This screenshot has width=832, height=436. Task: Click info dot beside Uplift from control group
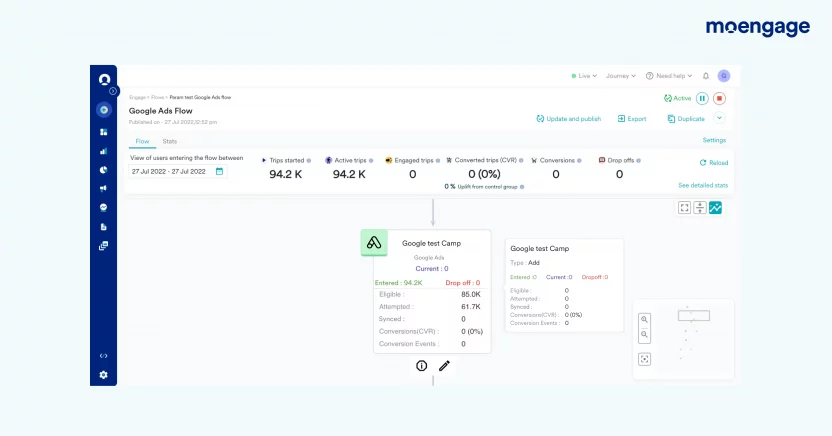(522, 187)
